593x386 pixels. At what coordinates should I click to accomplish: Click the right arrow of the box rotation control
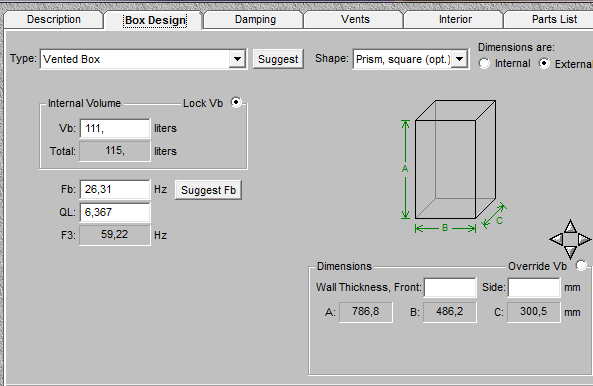[x=584, y=239]
